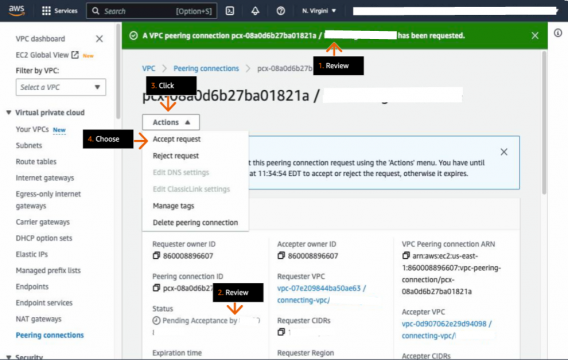568x360 pixels.
Task: Choose Reject request from Actions menu
Action: pos(176,156)
